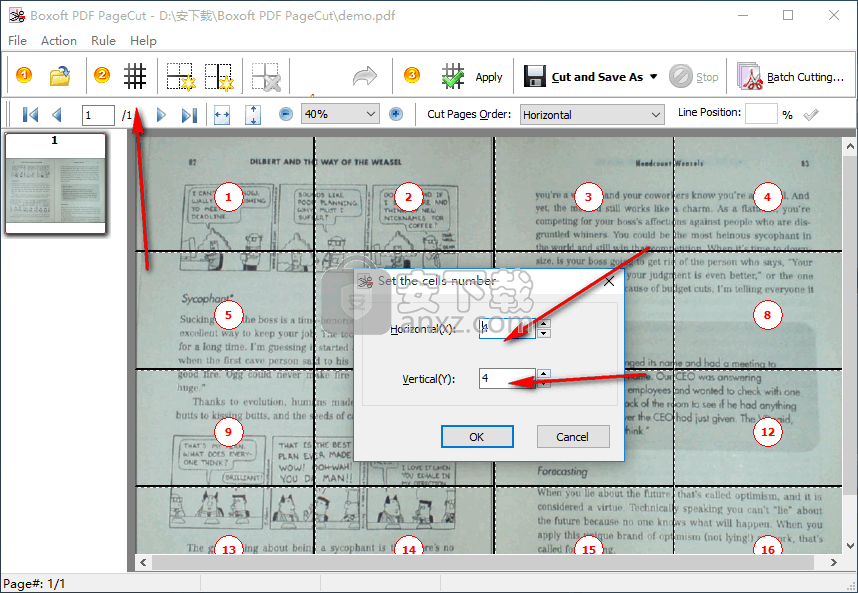This screenshot has height=593, width=858.
Task: Click the vertical scrollbar down arrow
Action: coord(850,545)
